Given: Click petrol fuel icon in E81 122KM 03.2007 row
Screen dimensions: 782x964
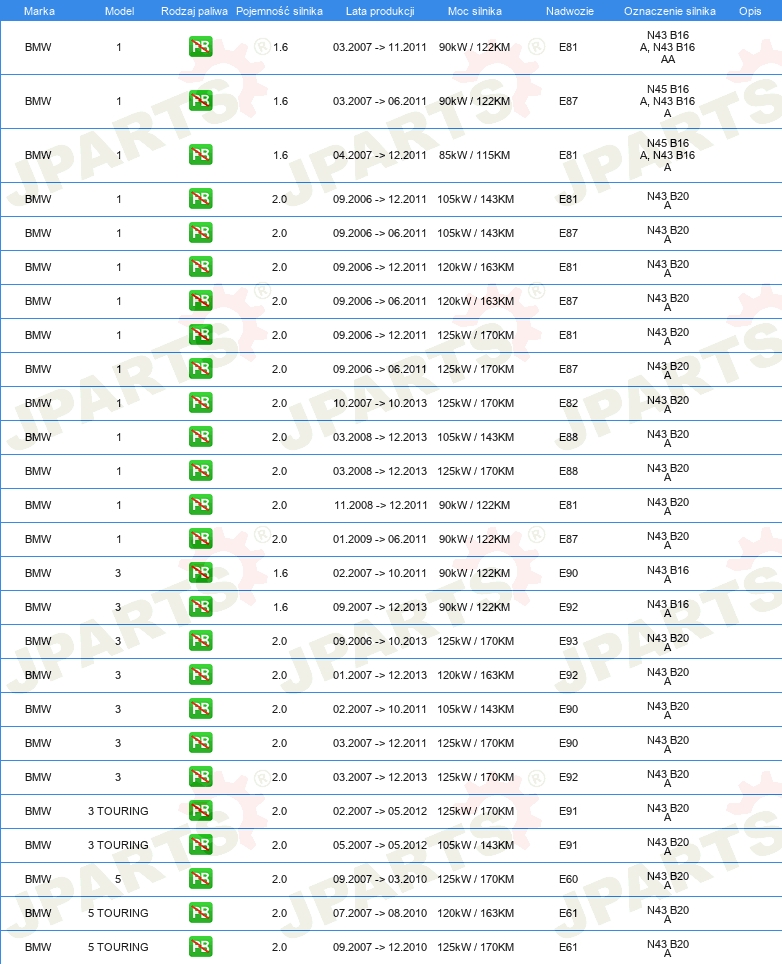Looking at the screenshot, I should tap(200, 47).
